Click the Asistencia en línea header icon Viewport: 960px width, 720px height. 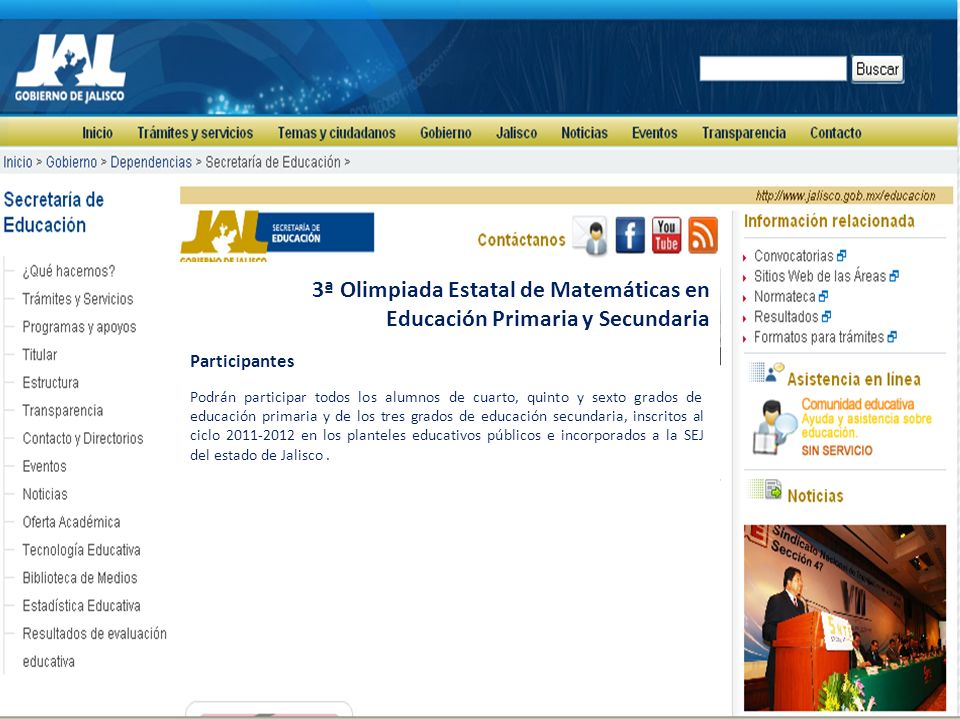point(767,372)
